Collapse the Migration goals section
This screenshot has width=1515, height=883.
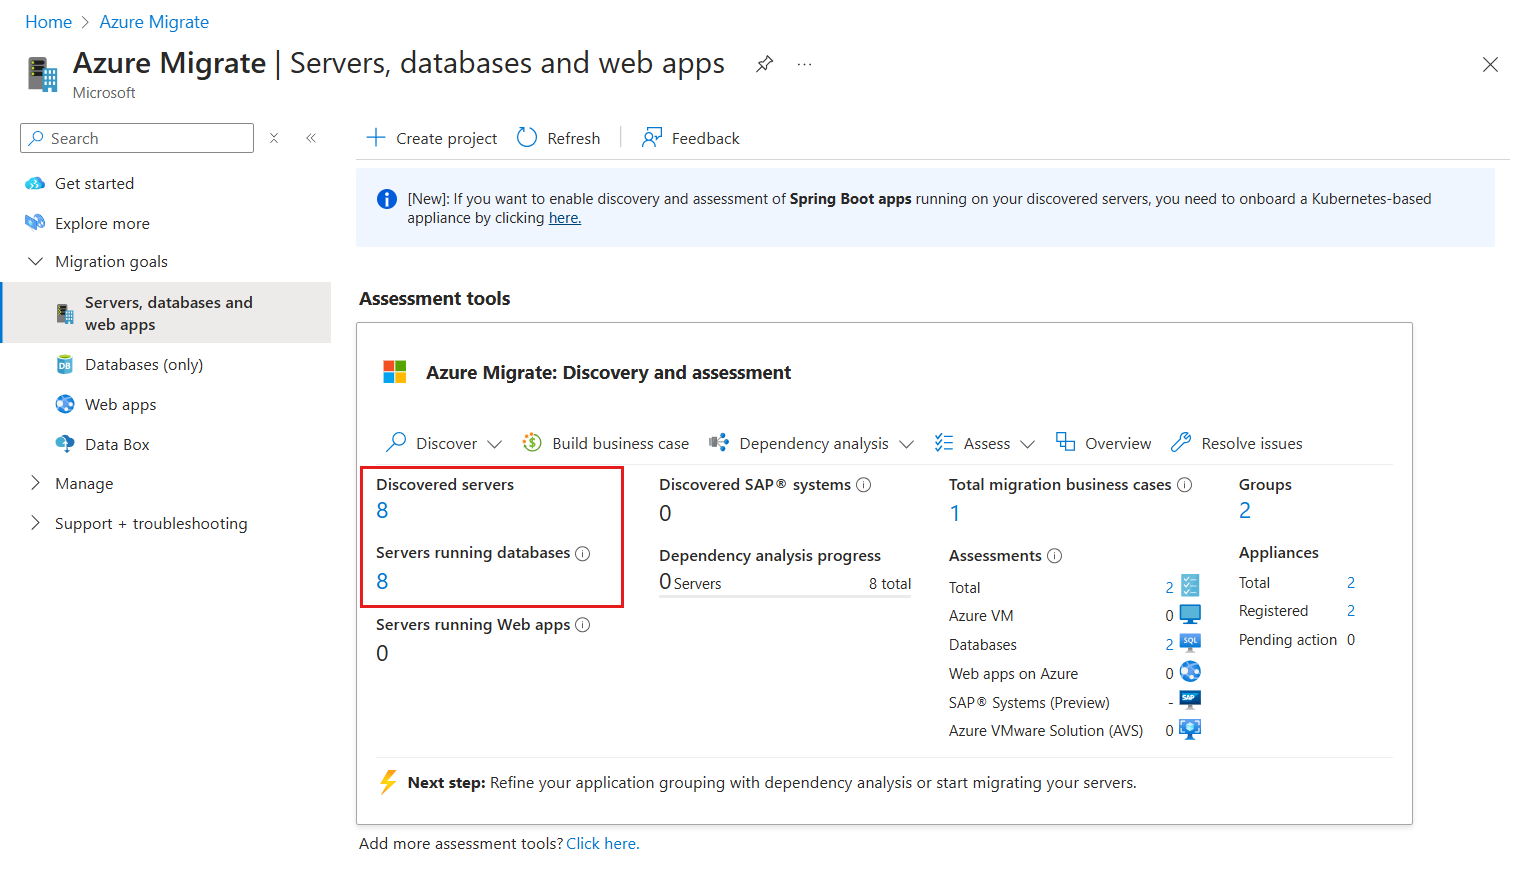pyautogui.click(x=36, y=261)
